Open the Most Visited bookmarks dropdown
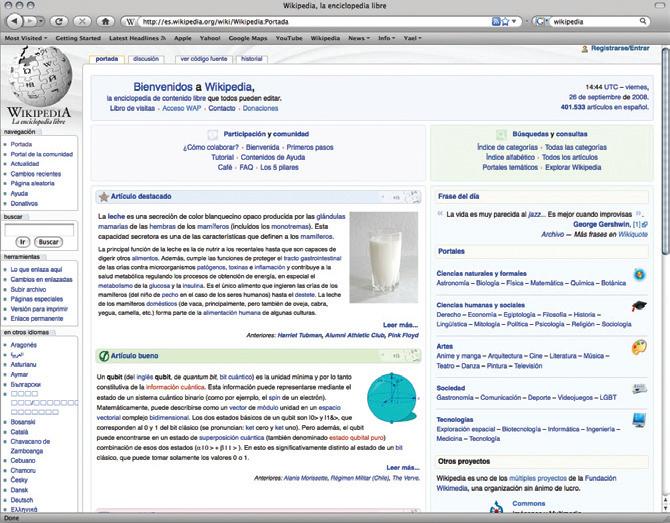Screen dimensions: 670x523 tap(26, 38)
